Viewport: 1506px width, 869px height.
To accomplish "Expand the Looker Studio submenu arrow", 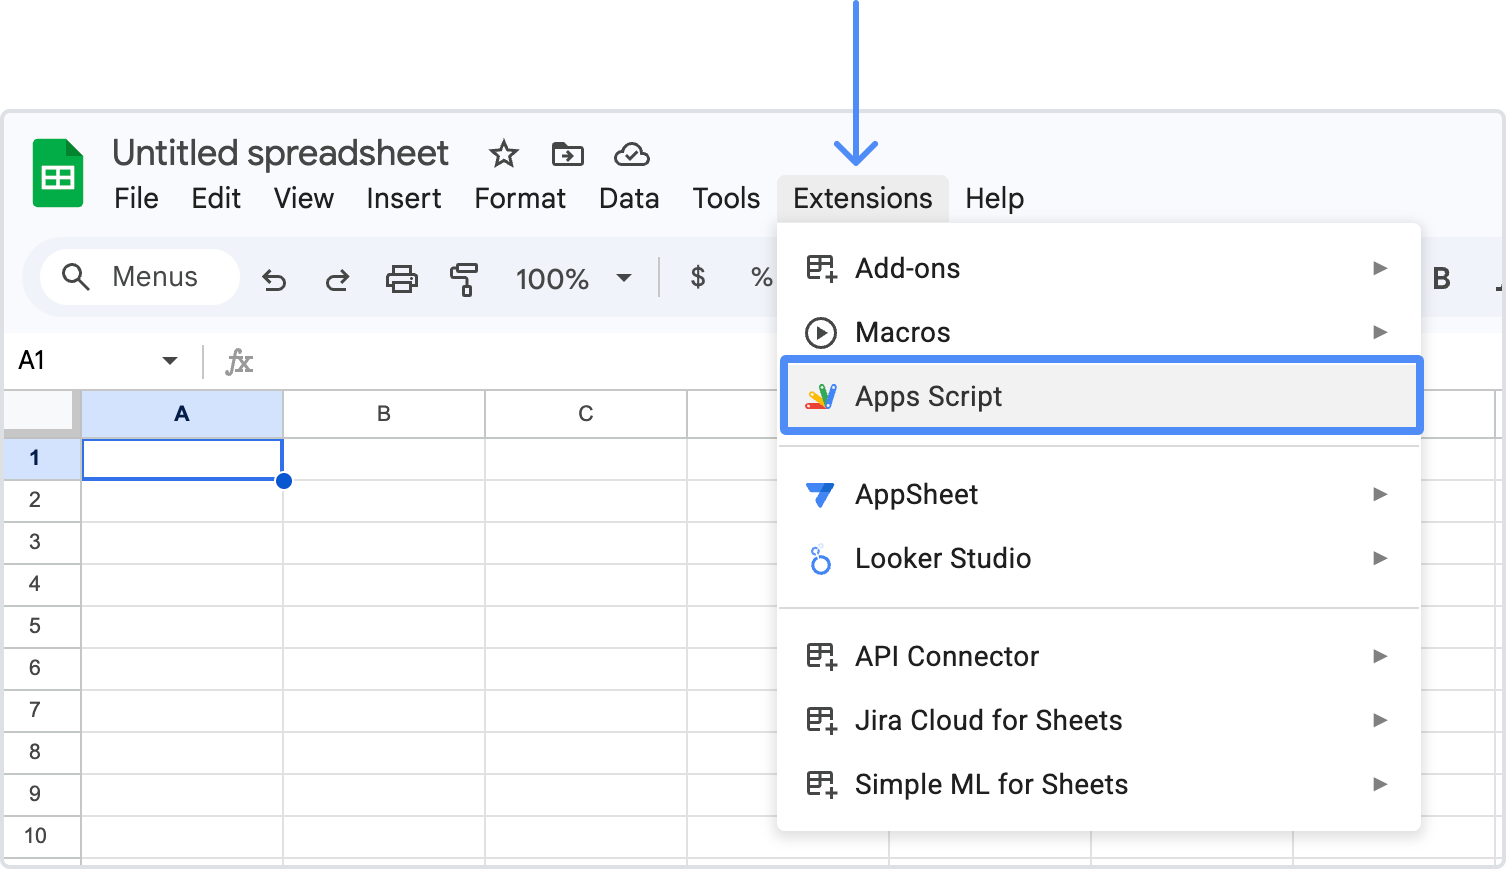I will click(x=1380, y=558).
